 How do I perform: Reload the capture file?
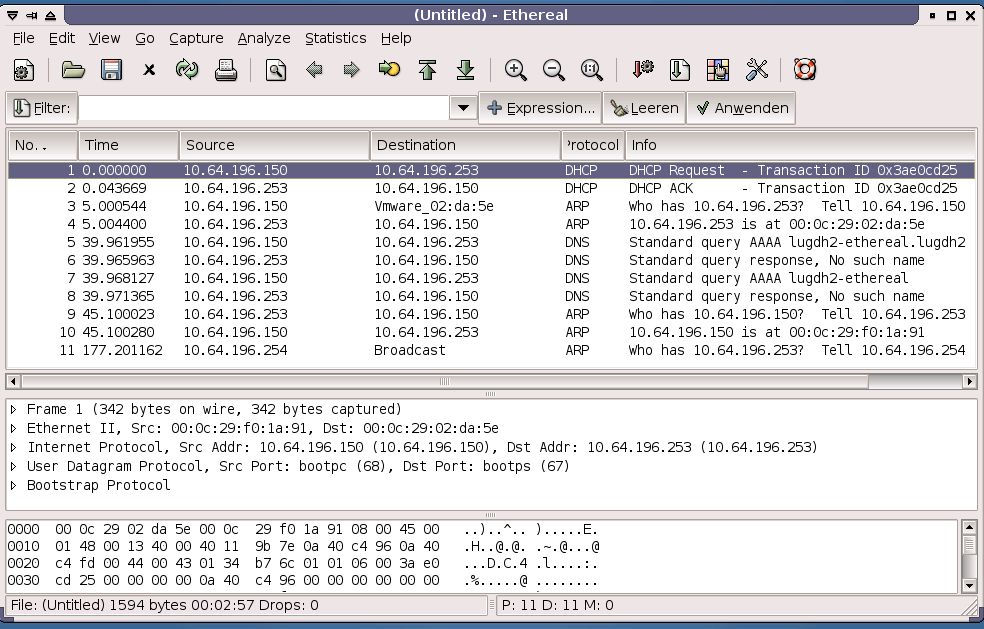pos(187,70)
